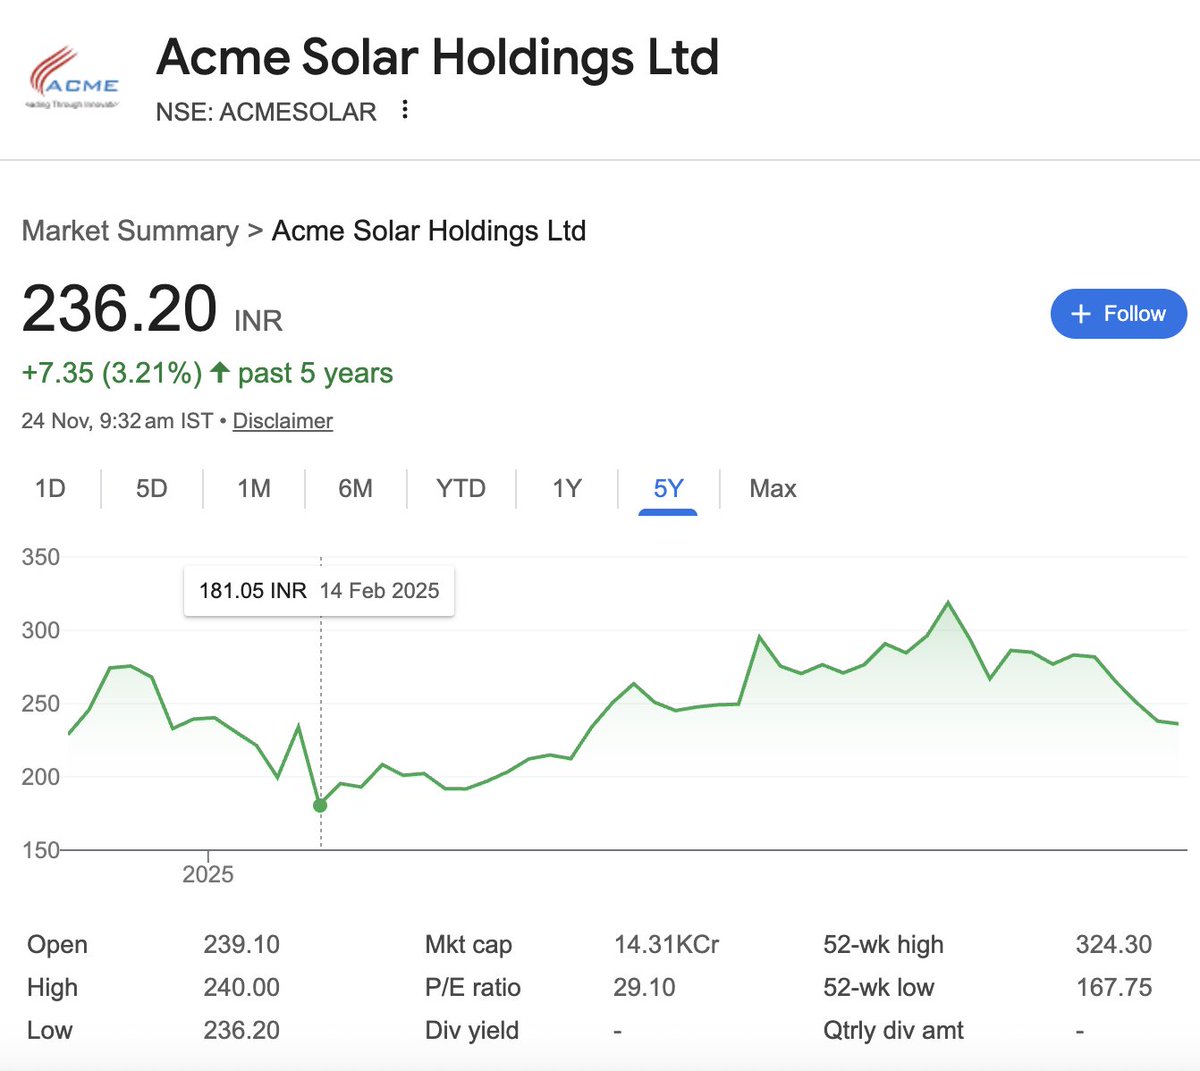Go to the Market Summary link
Image resolution: width=1200 pixels, height=1071 pixels.
coord(130,231)
